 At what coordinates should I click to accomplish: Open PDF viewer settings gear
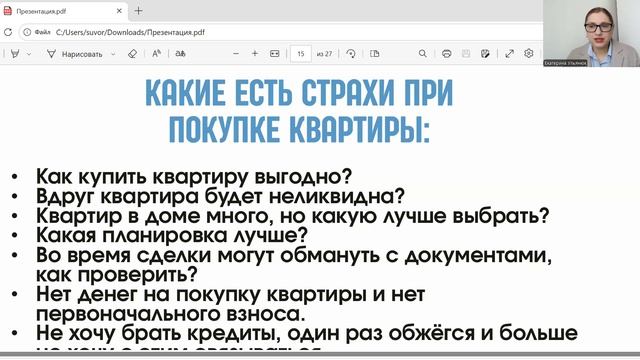pyautogui.click(x=529, y=53)
